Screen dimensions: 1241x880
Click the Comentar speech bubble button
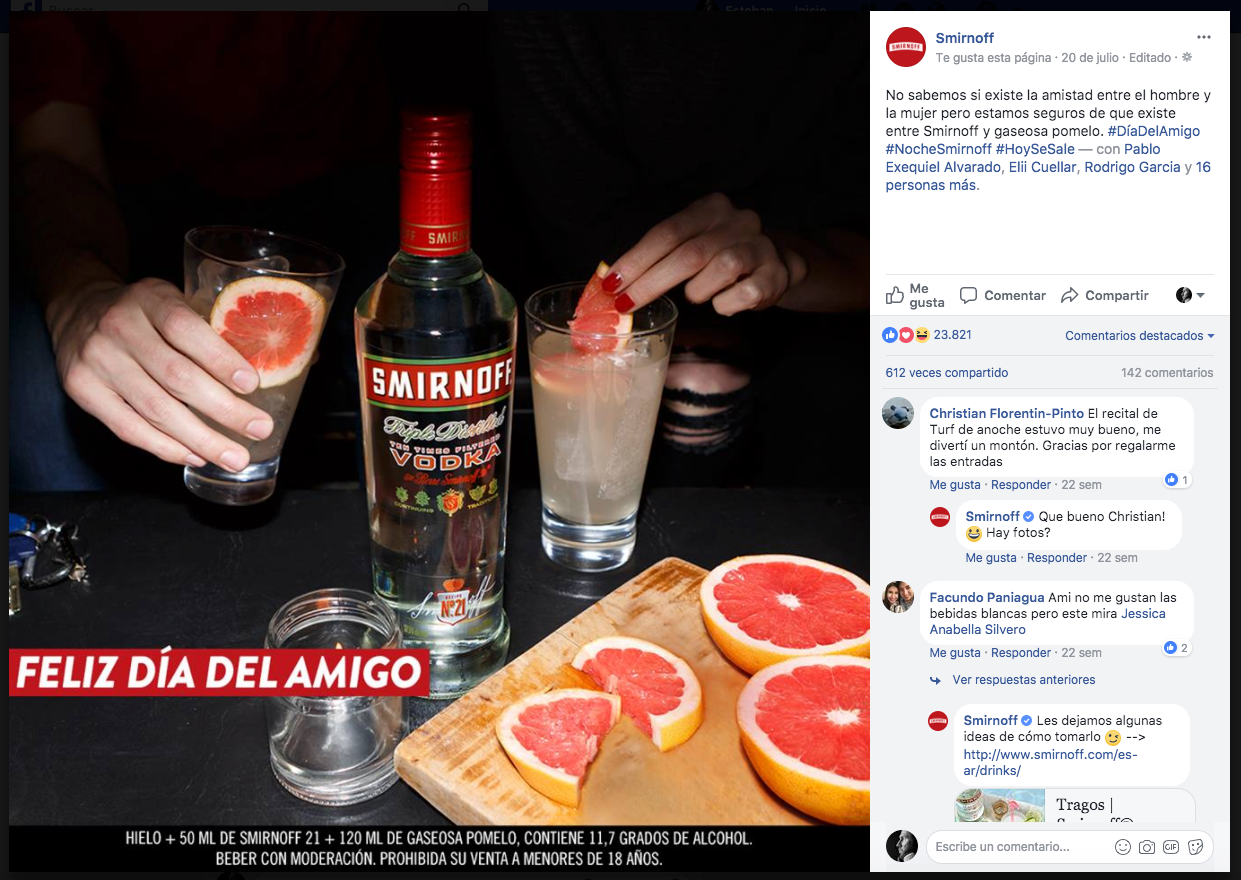pos(1003,296)
